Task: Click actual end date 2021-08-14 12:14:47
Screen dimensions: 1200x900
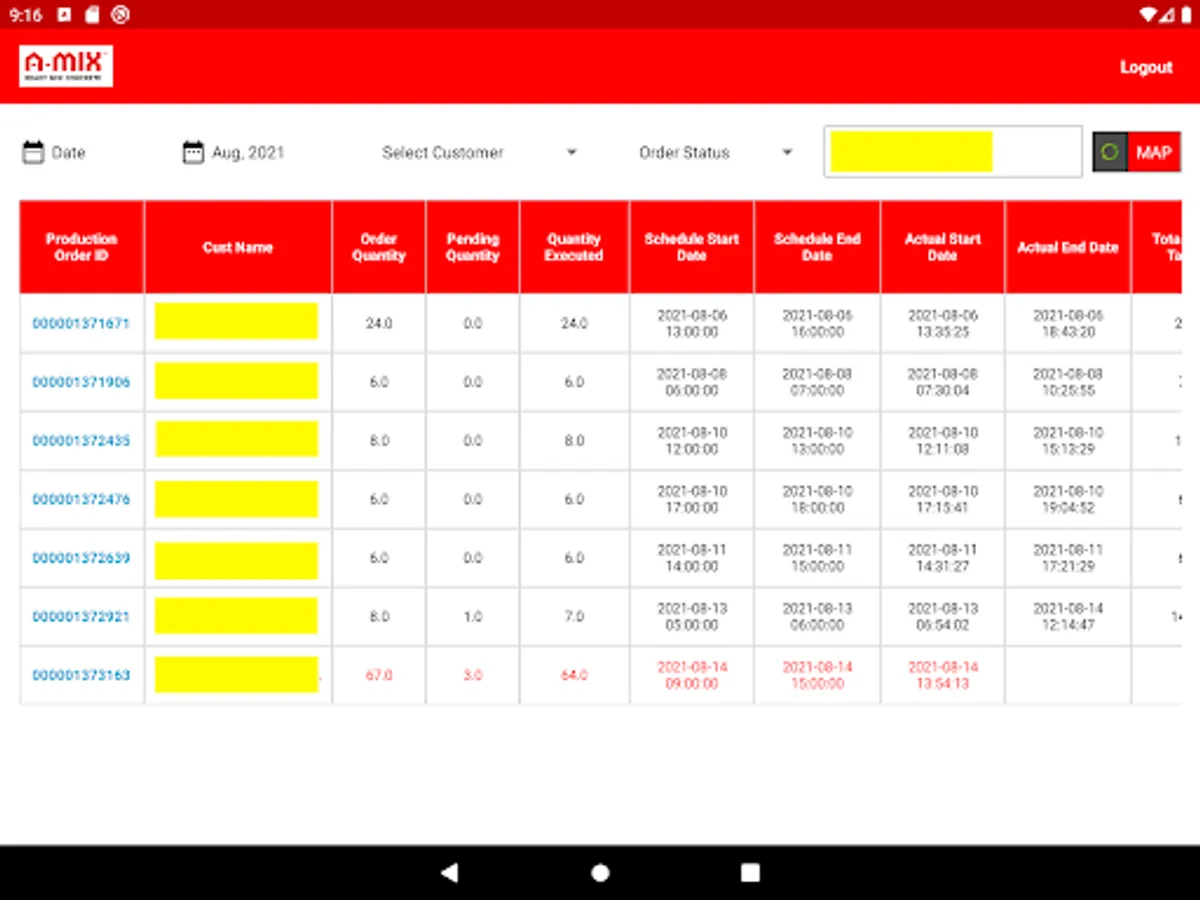Action: [1068, 617]
